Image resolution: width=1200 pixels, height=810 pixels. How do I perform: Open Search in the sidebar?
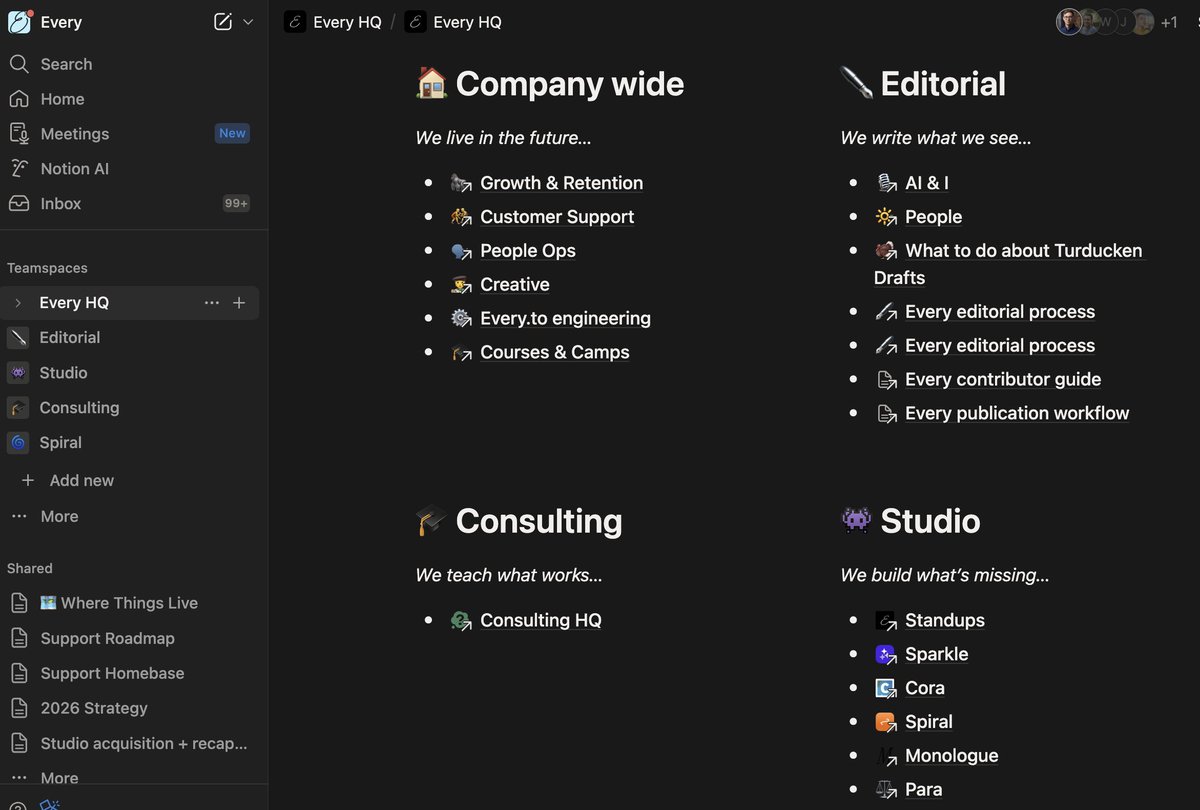[66, 64]
